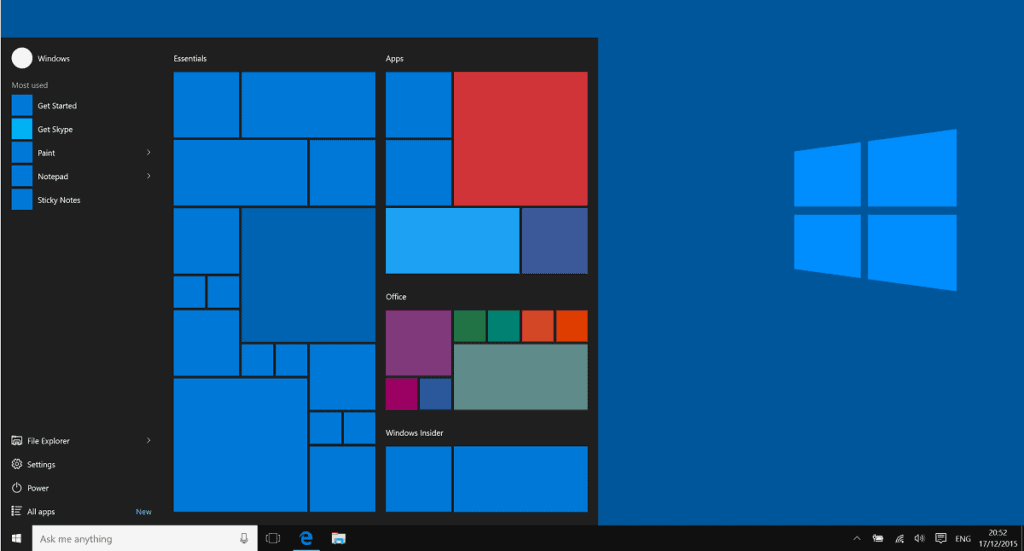This screenshot has height=551, width=1024.
Task: Open the light blue wide Apps tile
Action: click(453, 241)
